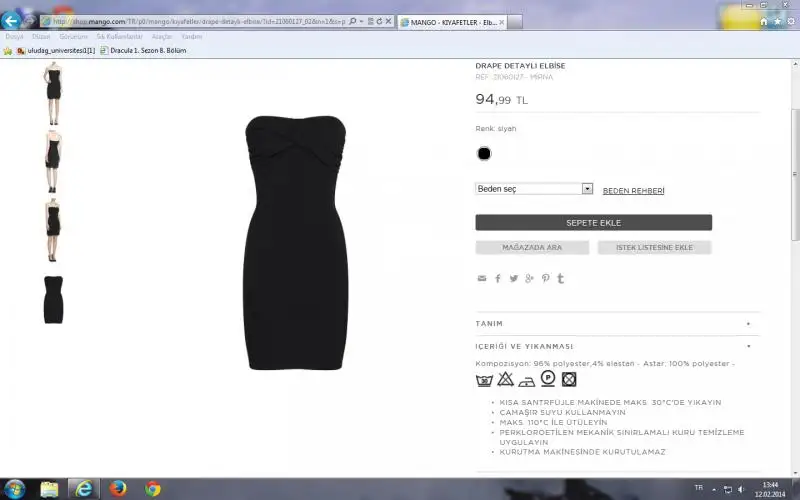Close the MANGO - KIYAFETLER tab

(502, 22)
